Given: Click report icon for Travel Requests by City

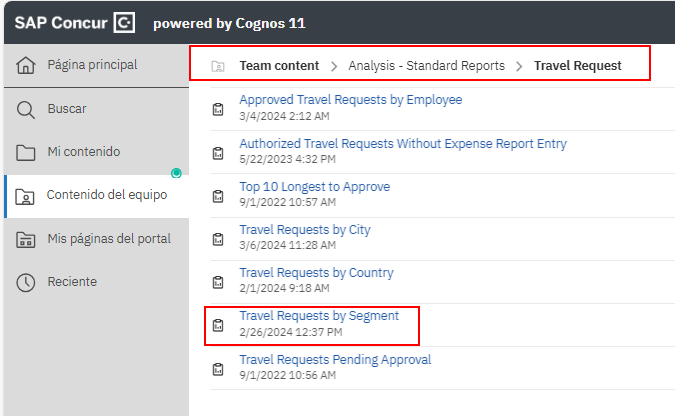Looking at the screenshot, I should click(x=218, y=239).
